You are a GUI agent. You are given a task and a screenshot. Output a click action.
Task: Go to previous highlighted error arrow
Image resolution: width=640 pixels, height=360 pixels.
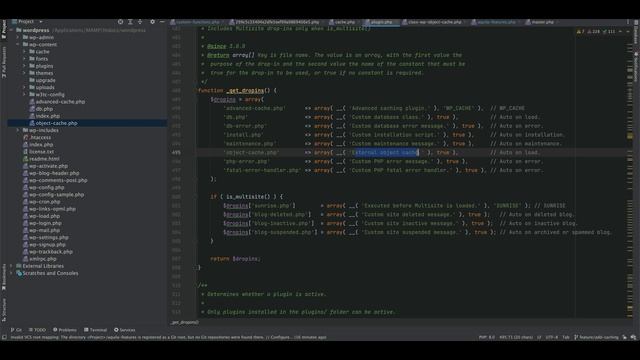pyautogui.click(x=620, y=31)
